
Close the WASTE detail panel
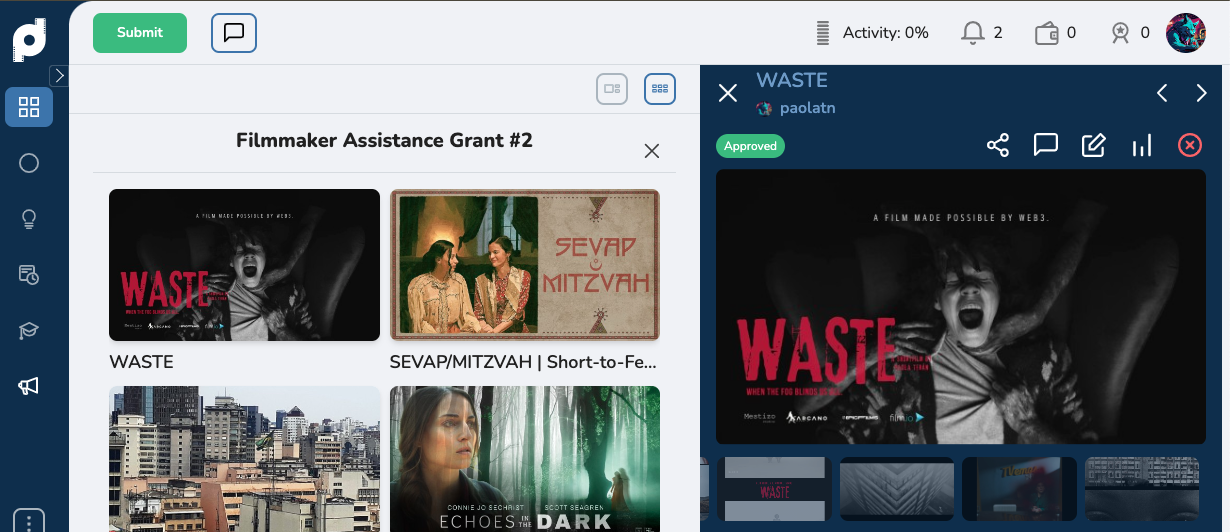point(728,93)
